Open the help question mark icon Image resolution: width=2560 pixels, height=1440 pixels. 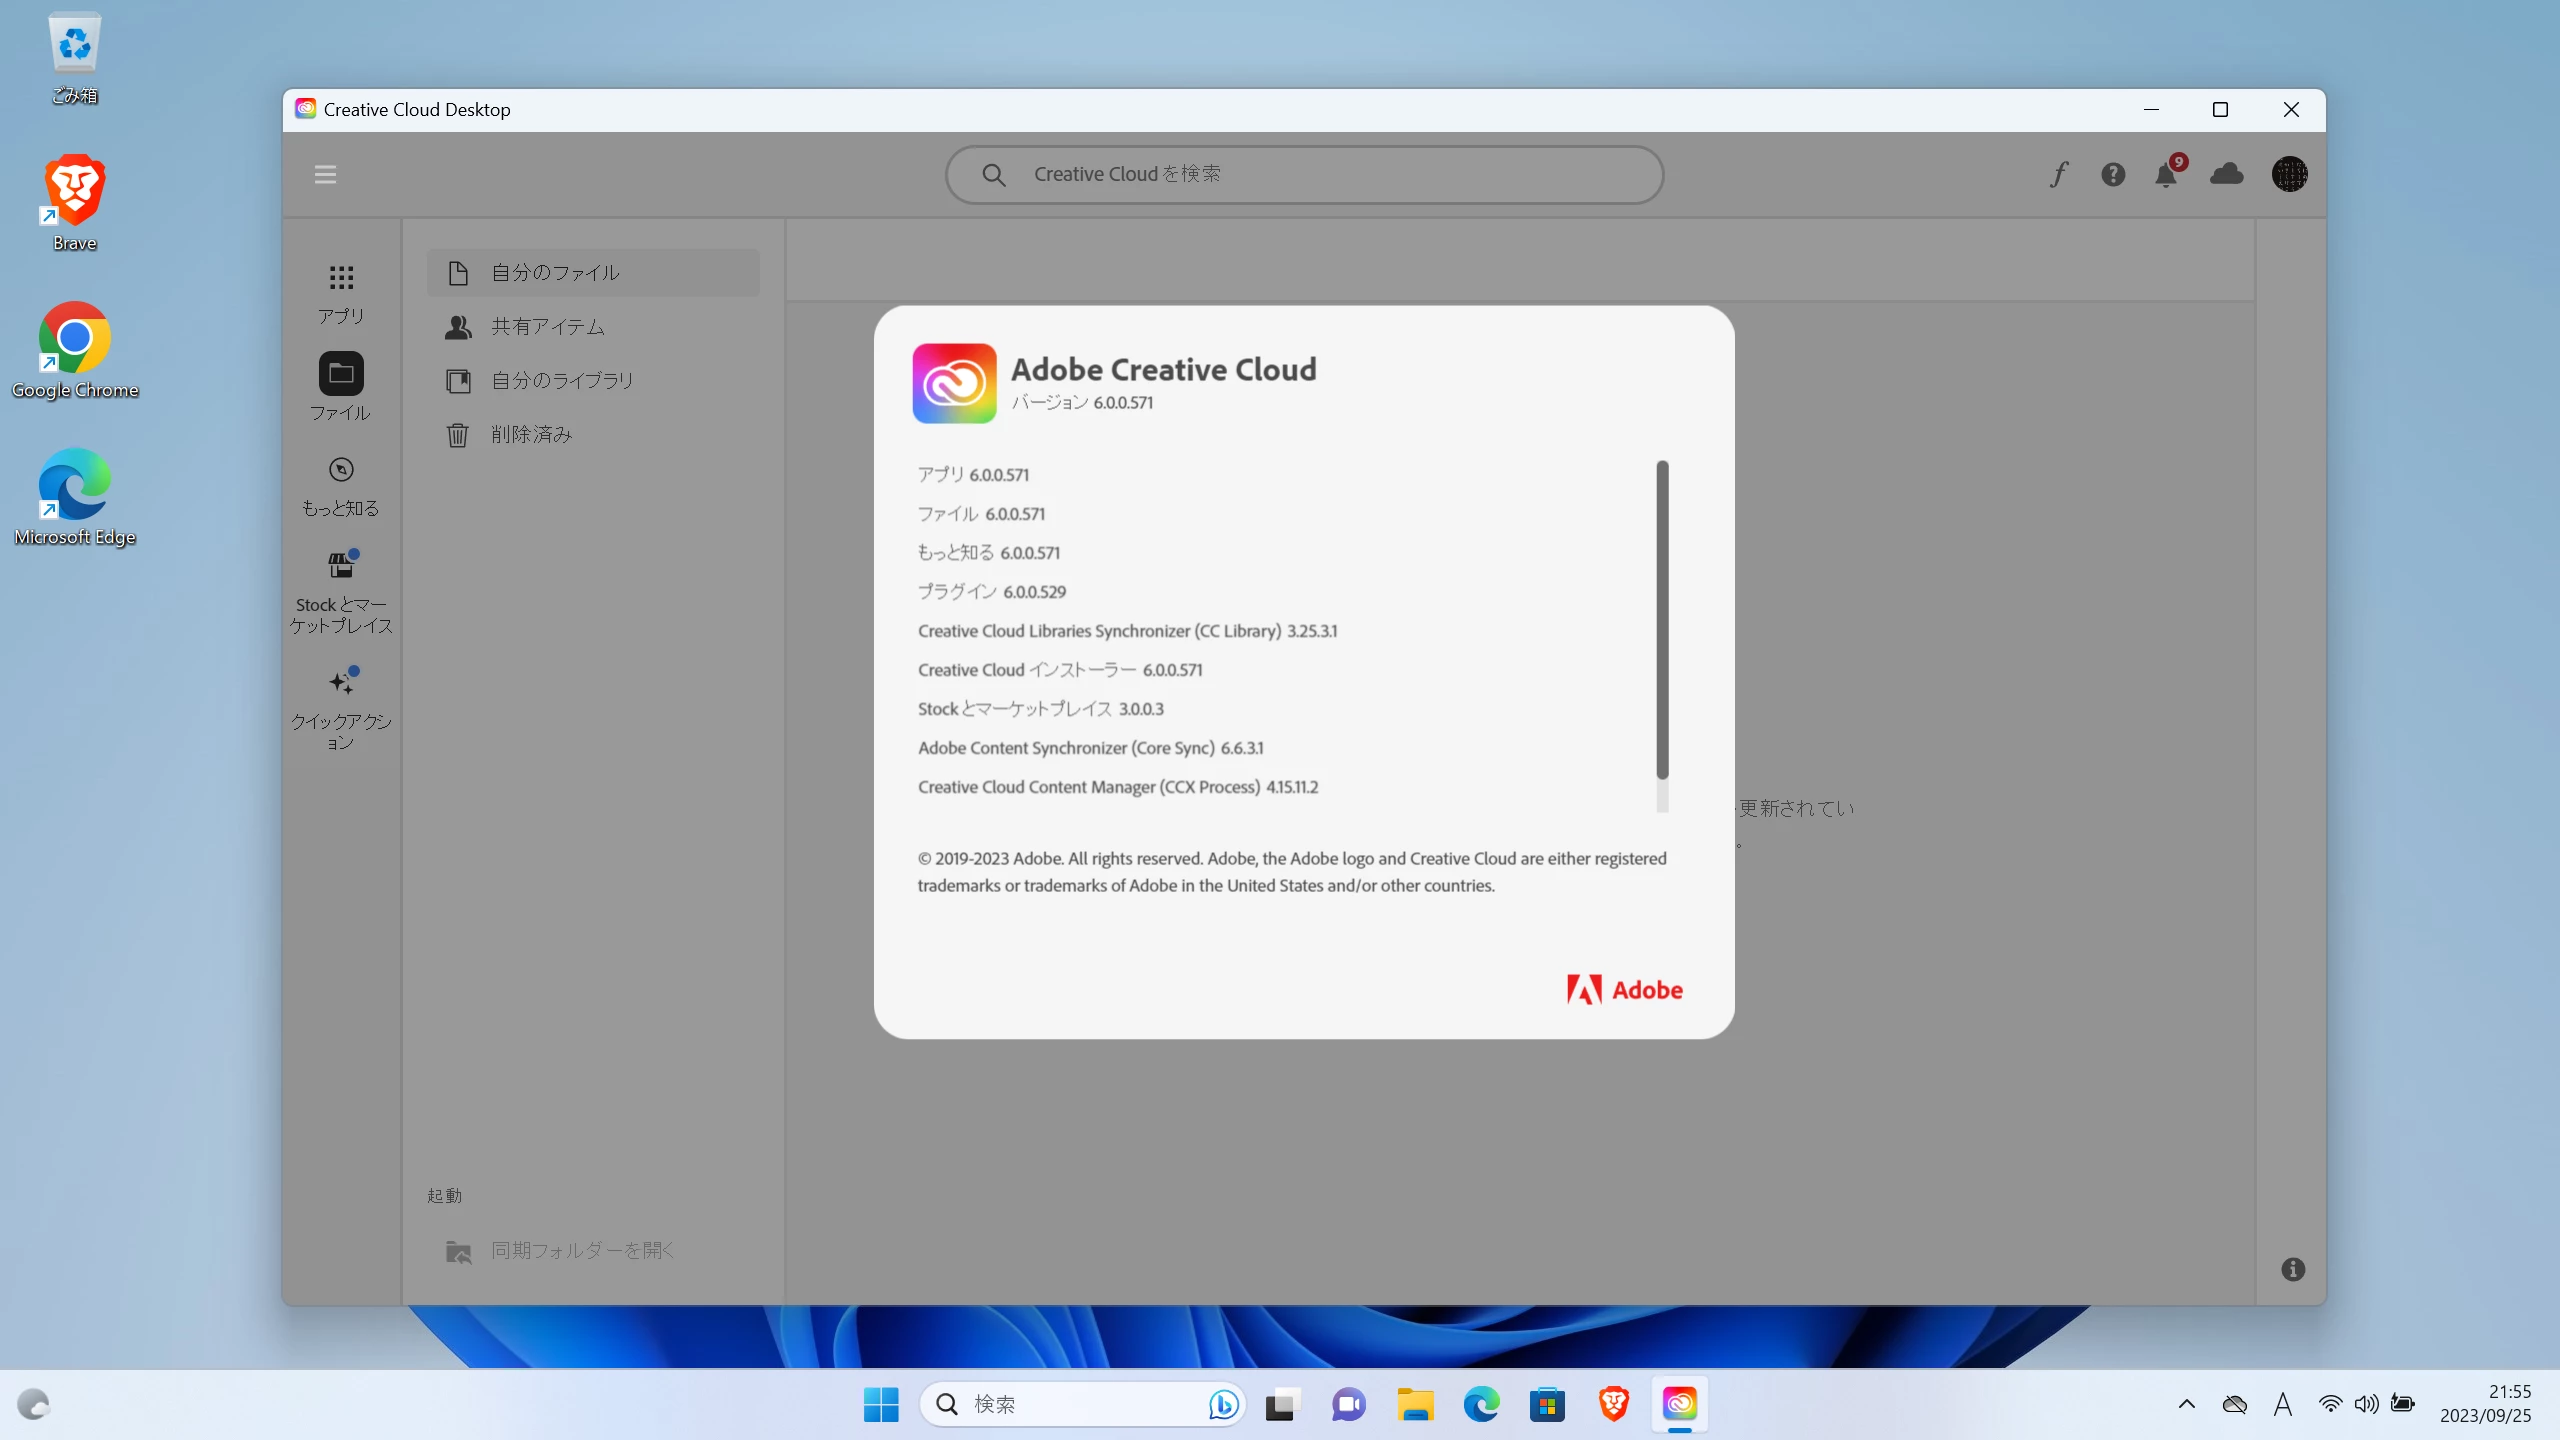tap(2112, 175)
